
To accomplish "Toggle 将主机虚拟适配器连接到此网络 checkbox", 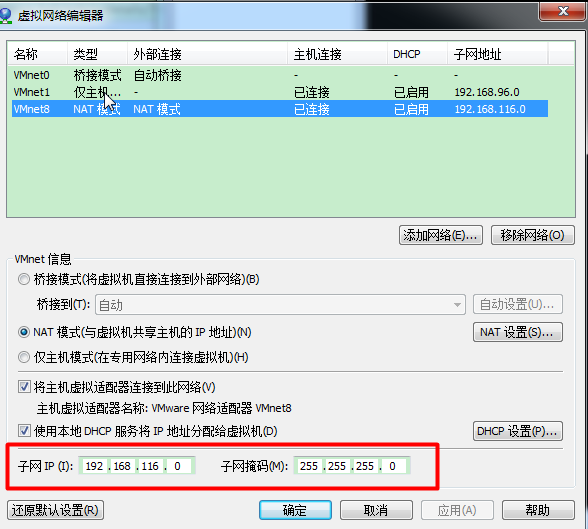I will point(24,387).
